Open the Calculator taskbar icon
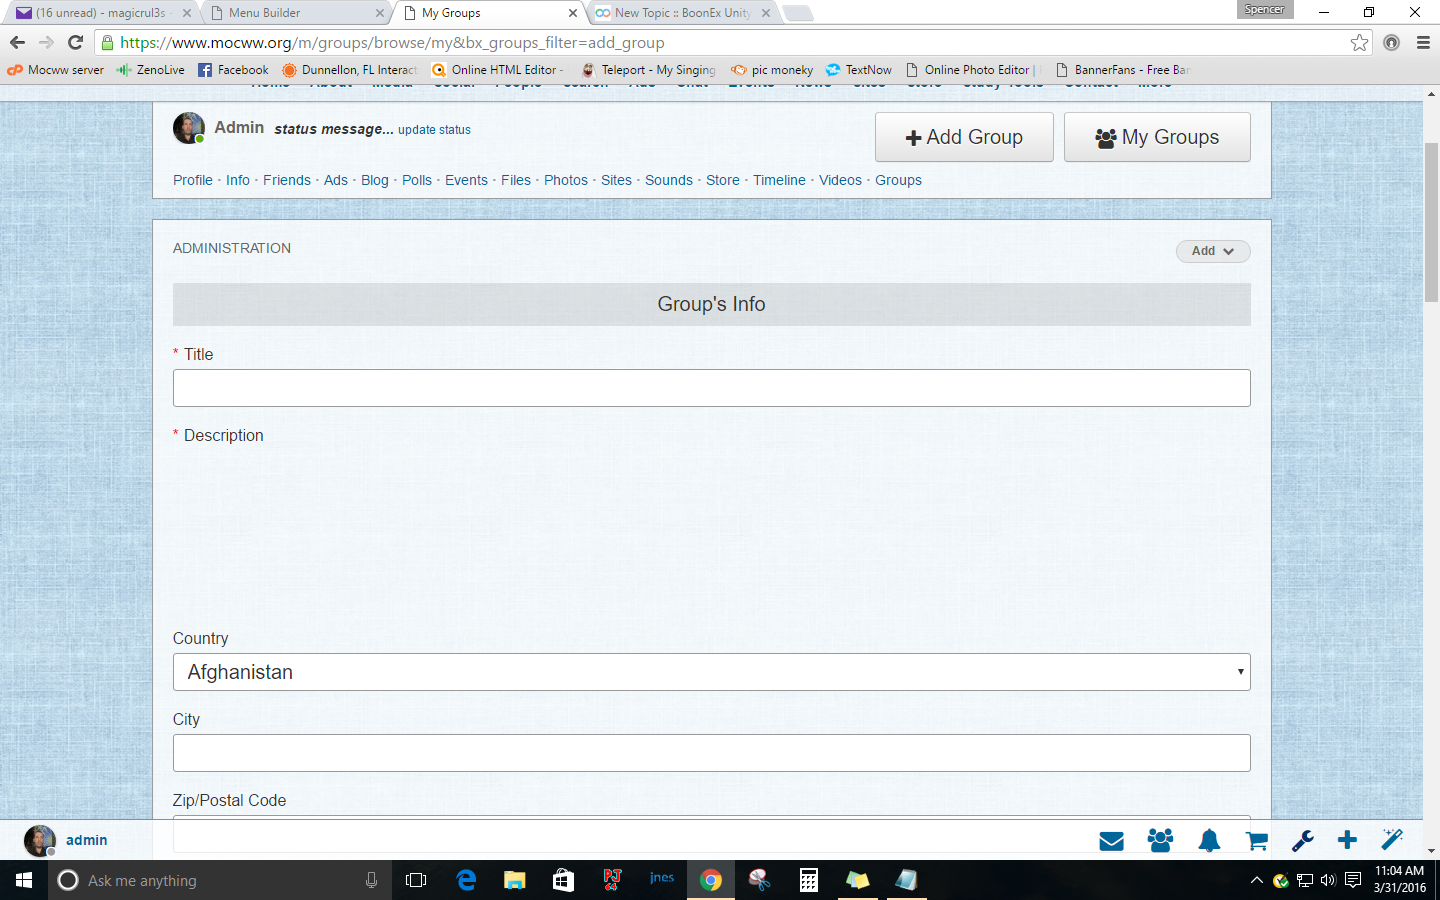Screen dimensions: 1440x900 pyautogui.click(x=809, y=880)
